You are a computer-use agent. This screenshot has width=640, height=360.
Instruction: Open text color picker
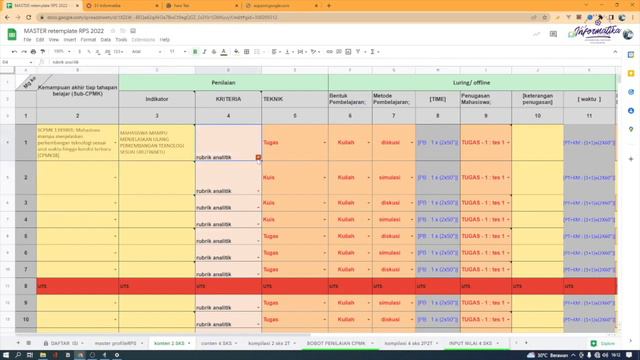(x=224, y=52)
